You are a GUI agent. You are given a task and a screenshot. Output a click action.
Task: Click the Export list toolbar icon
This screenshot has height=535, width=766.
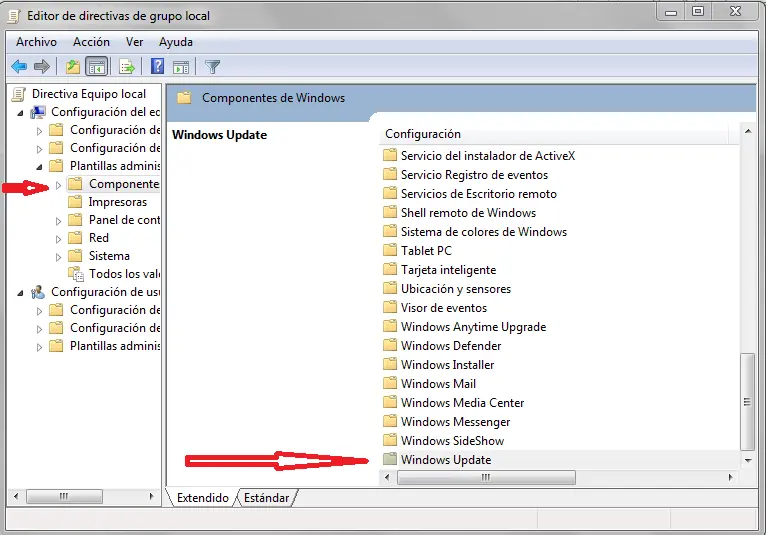click(127, 66)
